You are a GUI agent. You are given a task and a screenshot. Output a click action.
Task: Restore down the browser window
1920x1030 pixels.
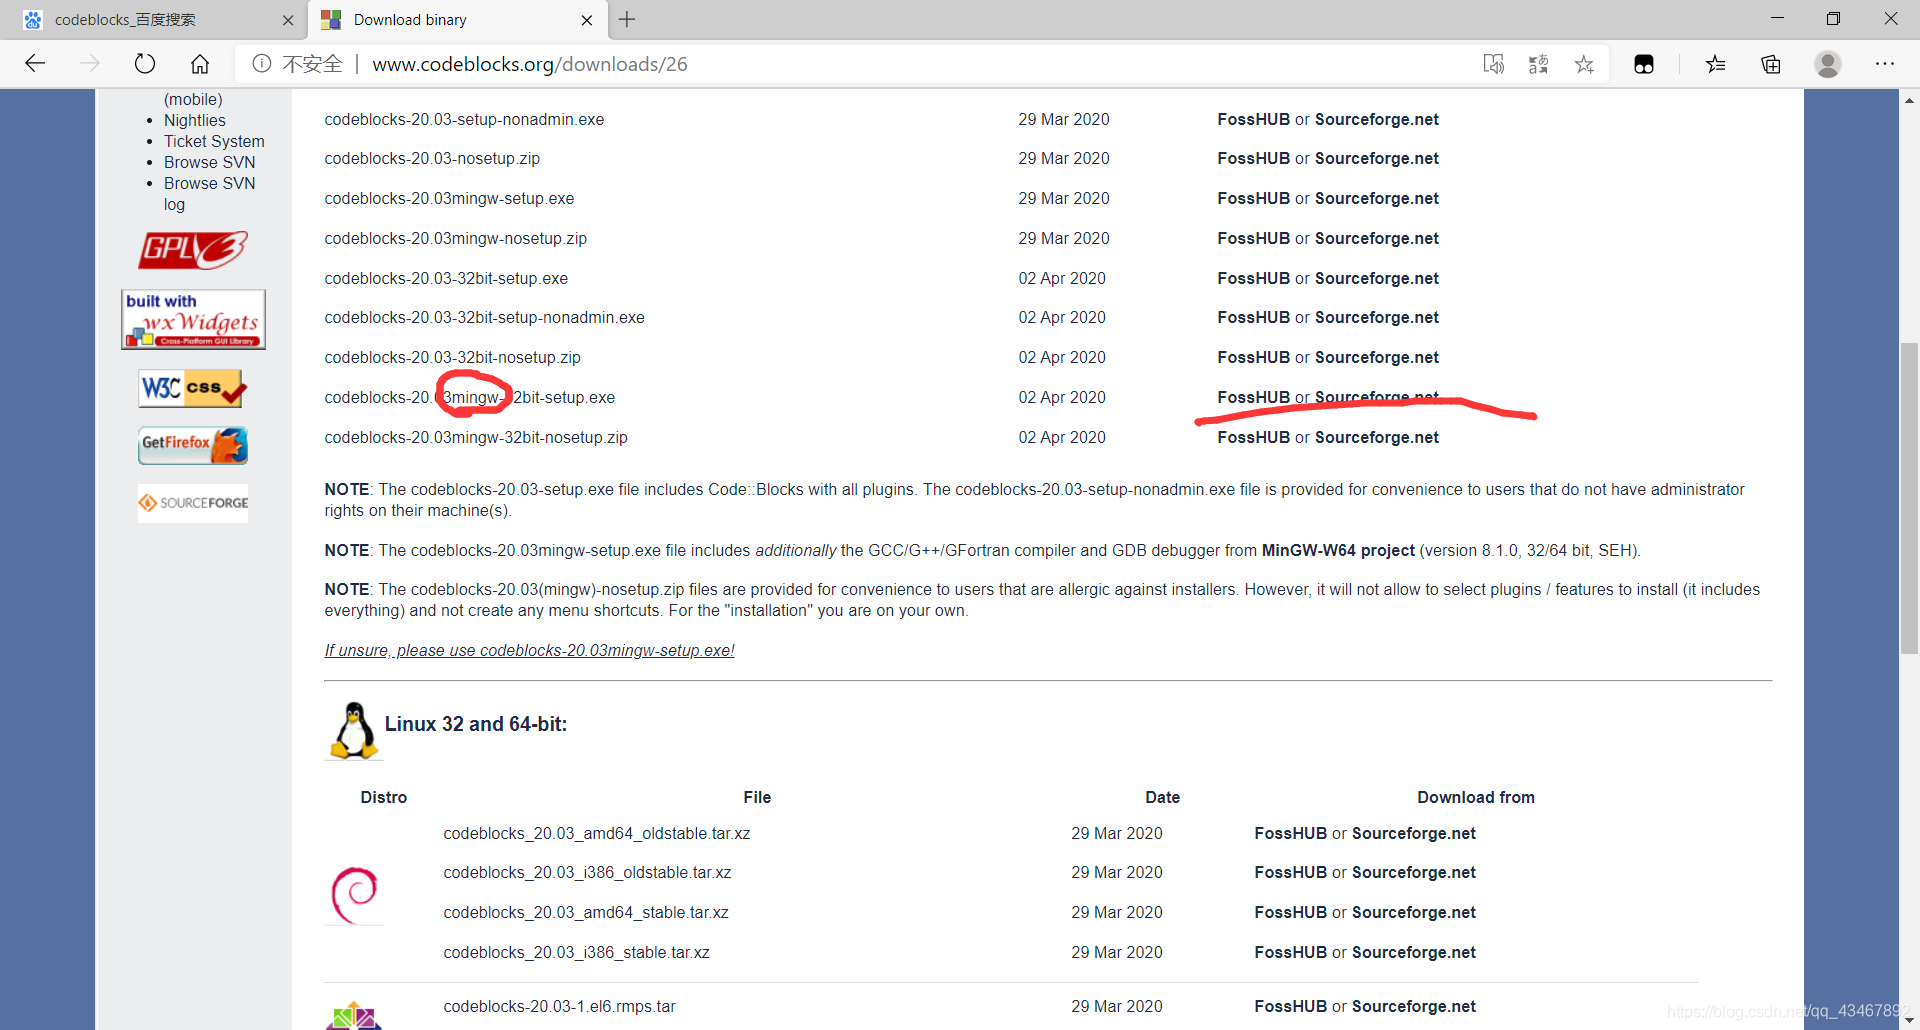(x=1833, y=19)
